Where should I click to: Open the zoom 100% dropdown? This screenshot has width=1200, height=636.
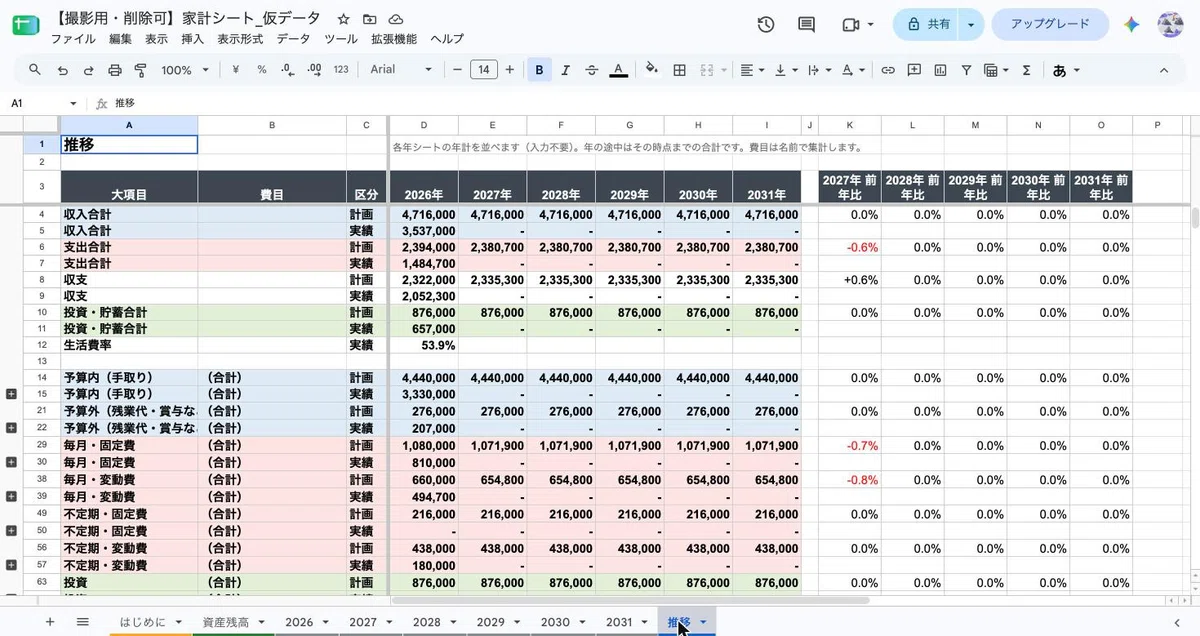[x=186, y=70]
